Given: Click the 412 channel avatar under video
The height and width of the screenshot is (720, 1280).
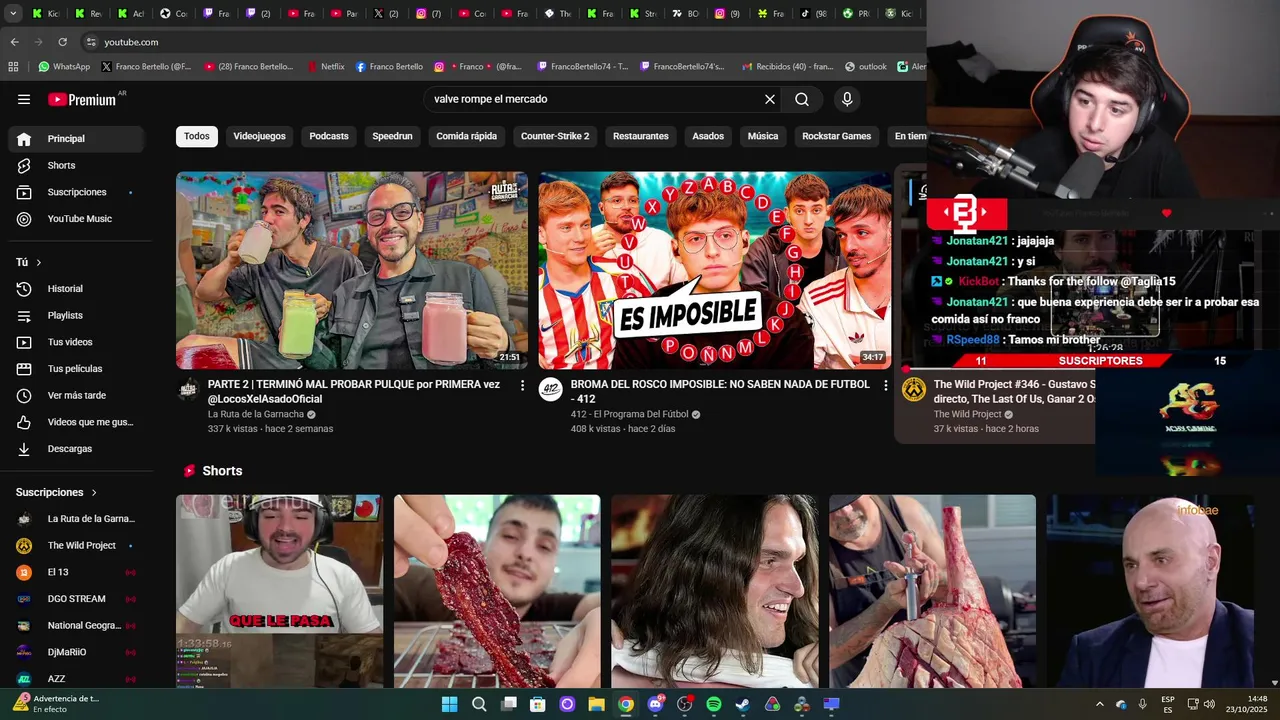Looking at the screenshot, I should click(551, 390).
